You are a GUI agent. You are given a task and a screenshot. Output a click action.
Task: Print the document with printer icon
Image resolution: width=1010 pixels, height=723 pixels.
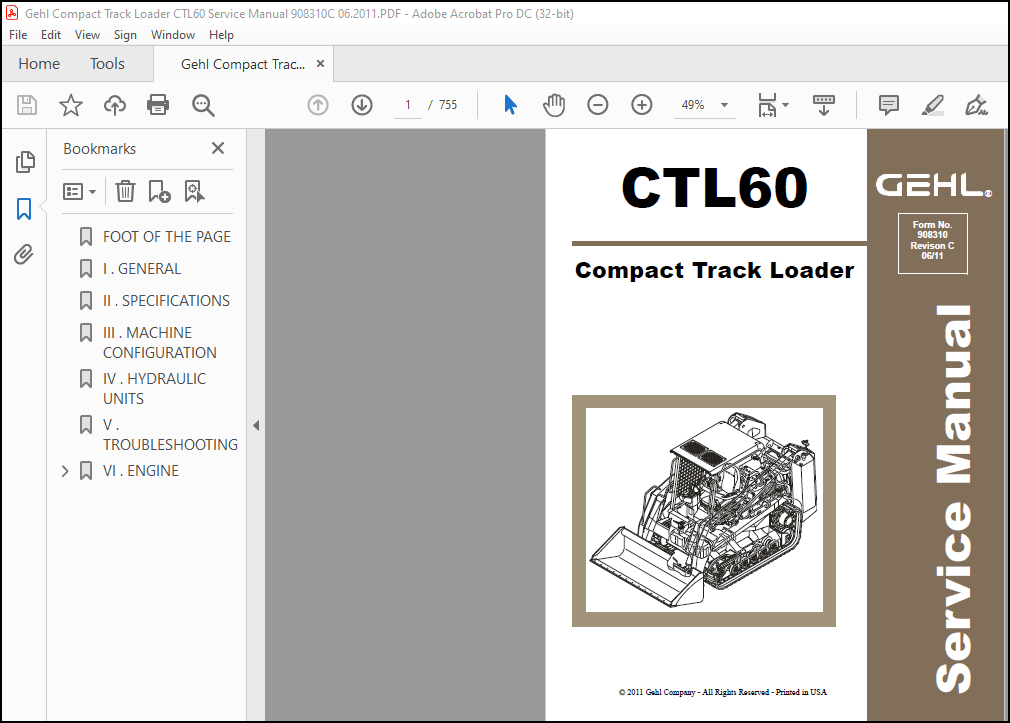(x=158, y=105)
